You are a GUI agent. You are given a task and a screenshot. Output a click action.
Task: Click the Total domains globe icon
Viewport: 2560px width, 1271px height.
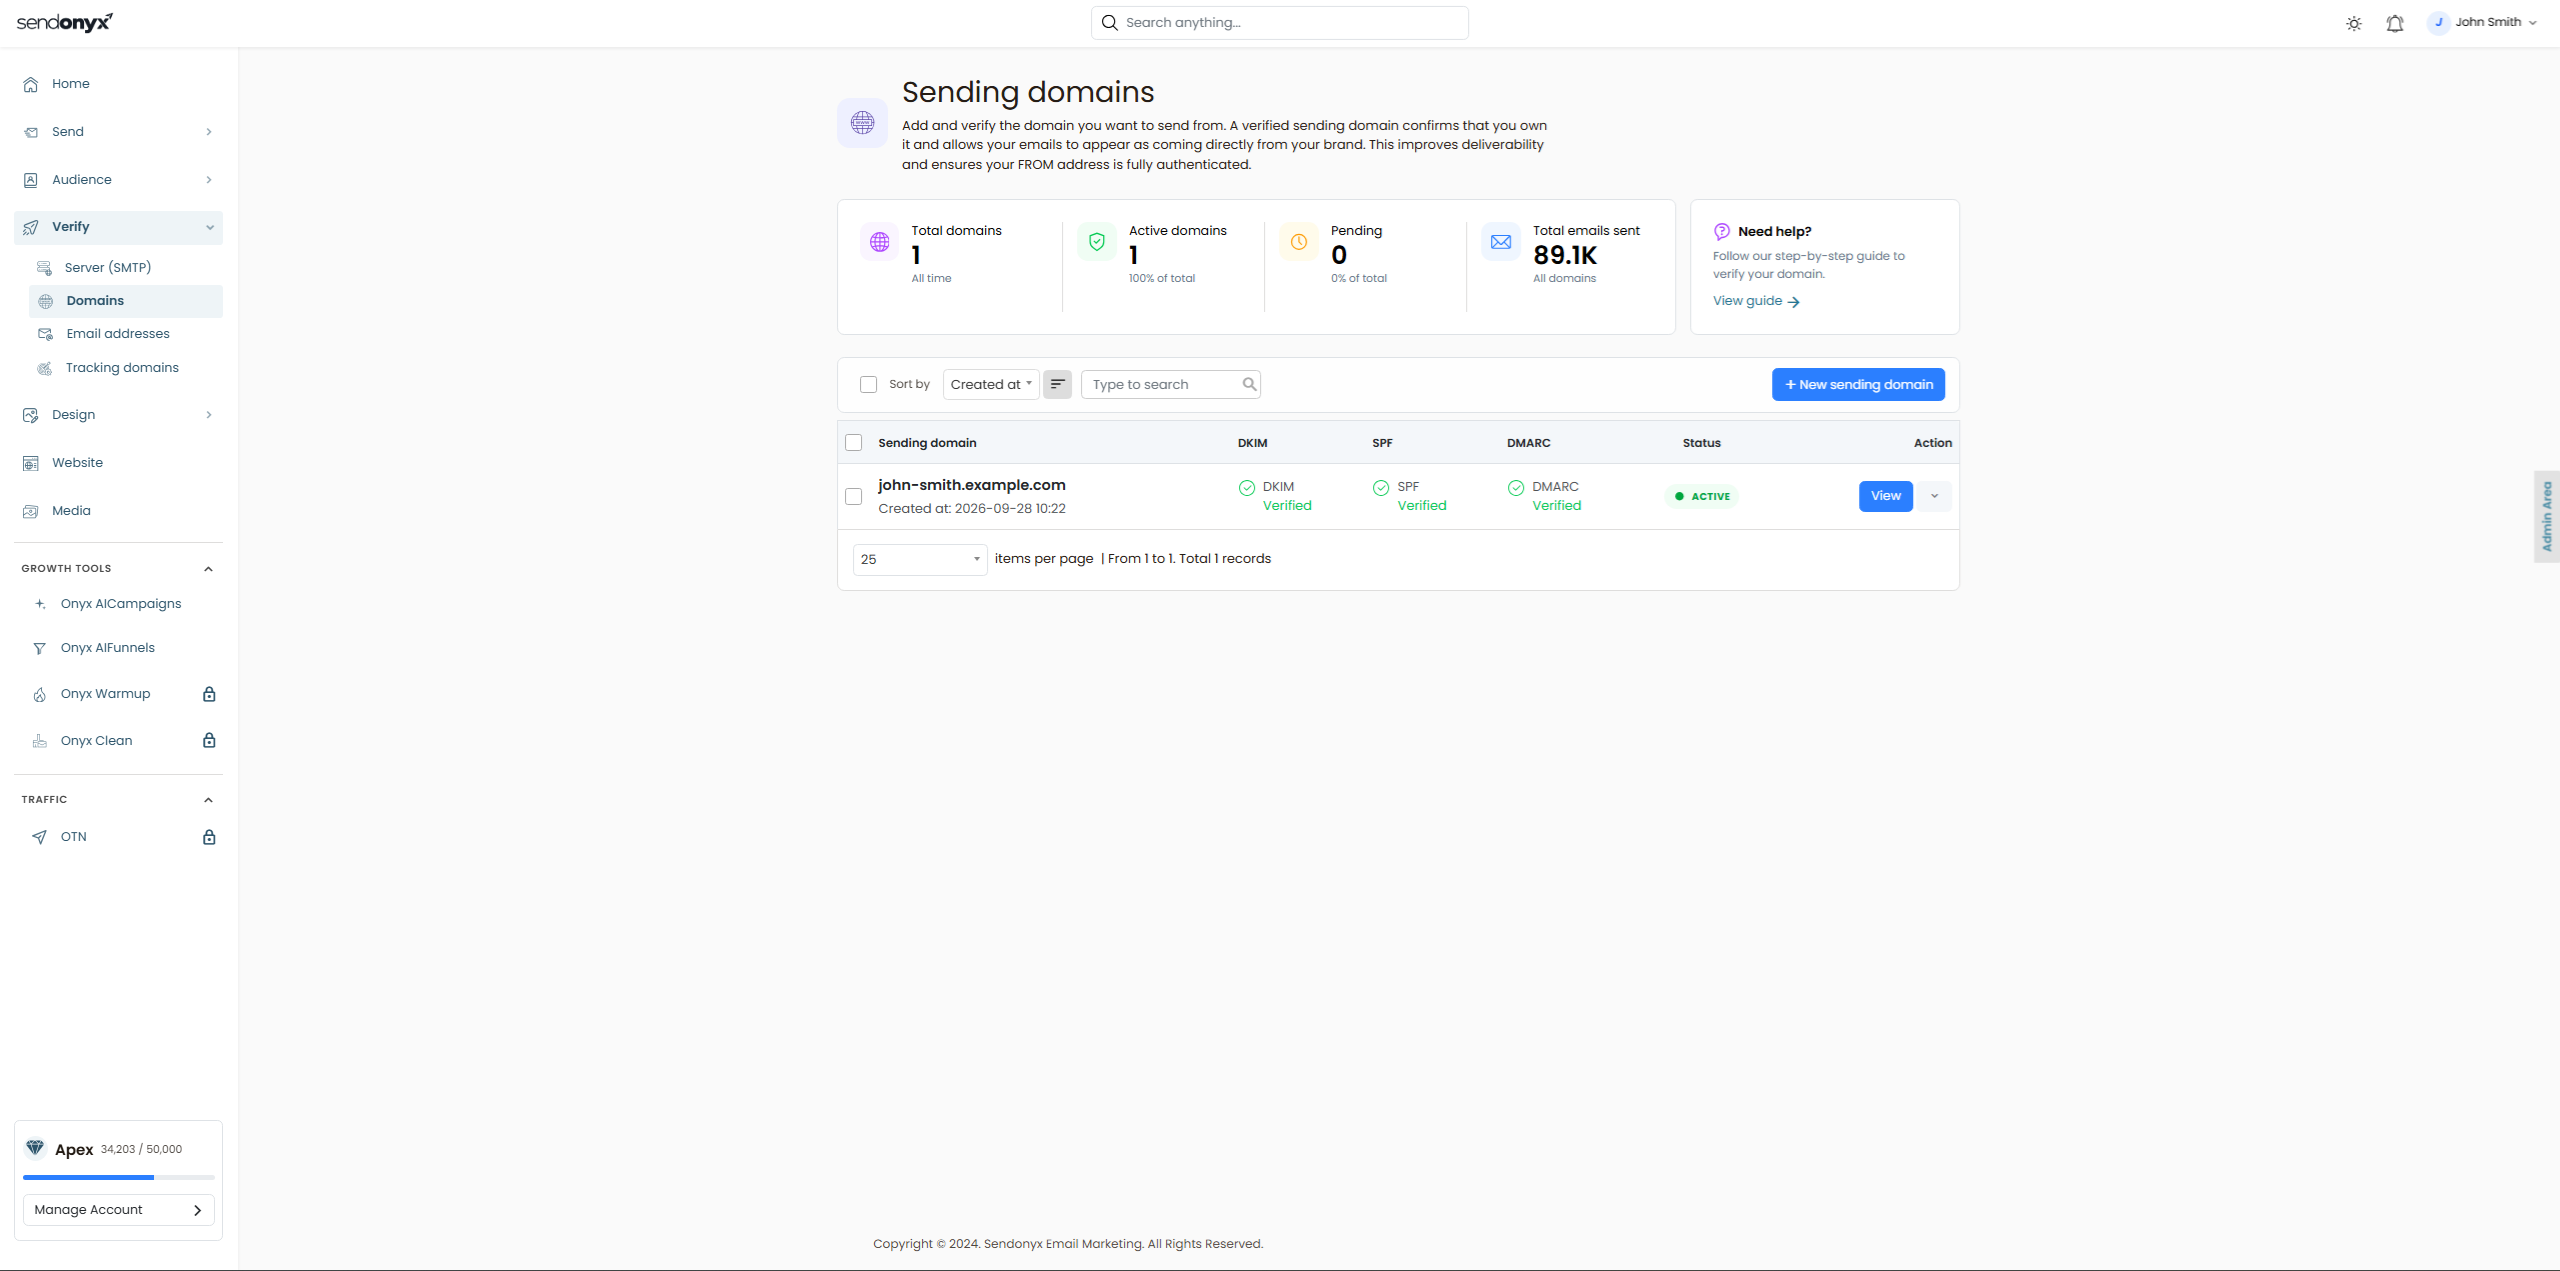tap(880, 242)
